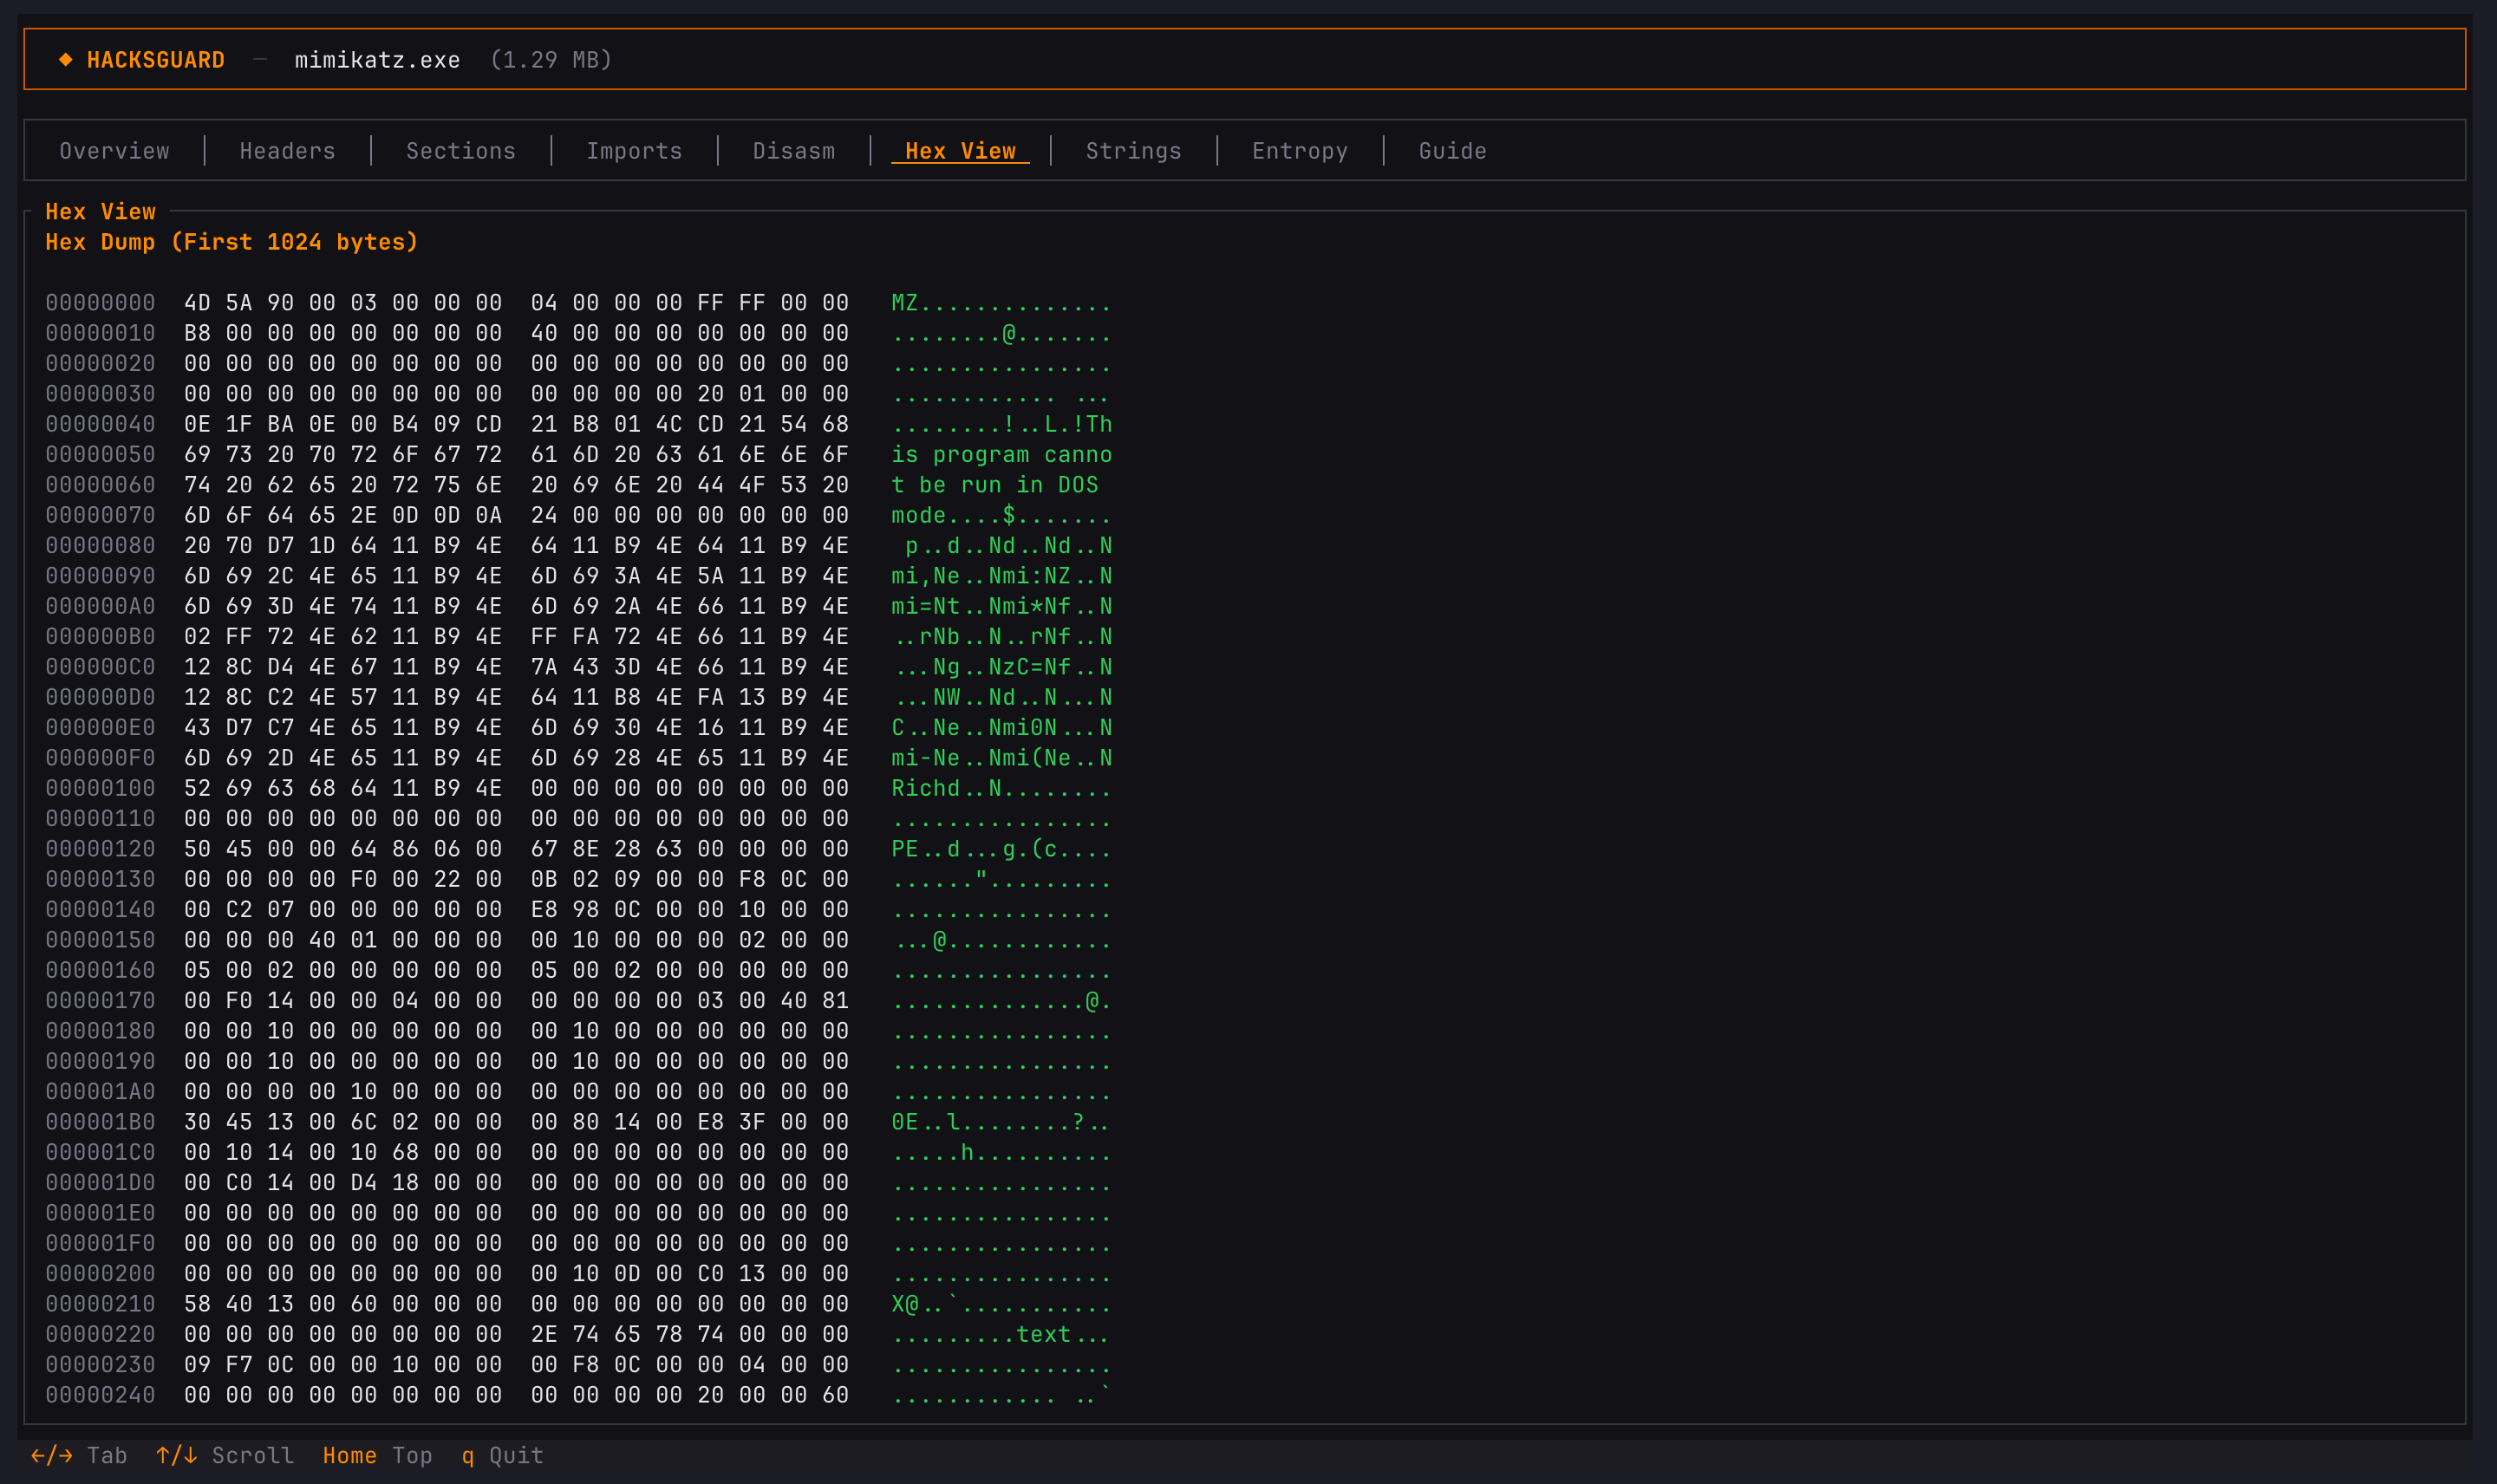Select offset 000000F0 row address

[100, 758]
